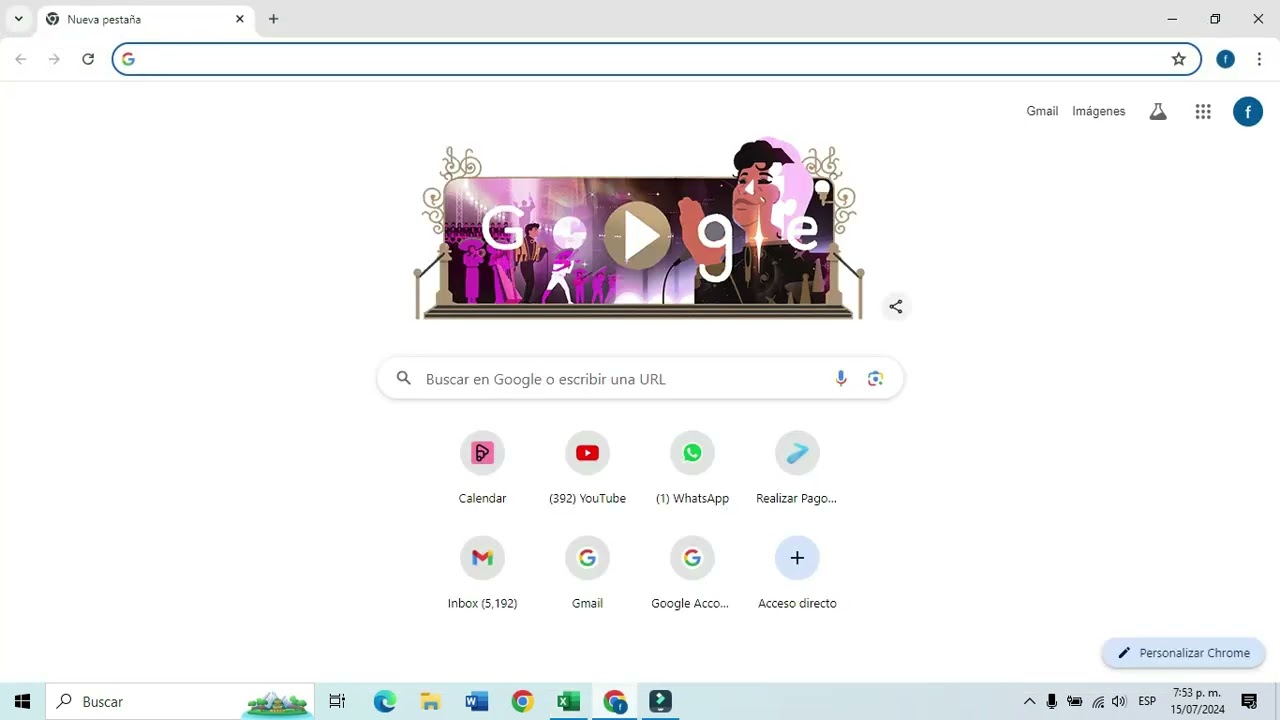Switch to Chrome profile window in taskbar
Viewport: 1280px width, 720px height.
click(615, 702)
